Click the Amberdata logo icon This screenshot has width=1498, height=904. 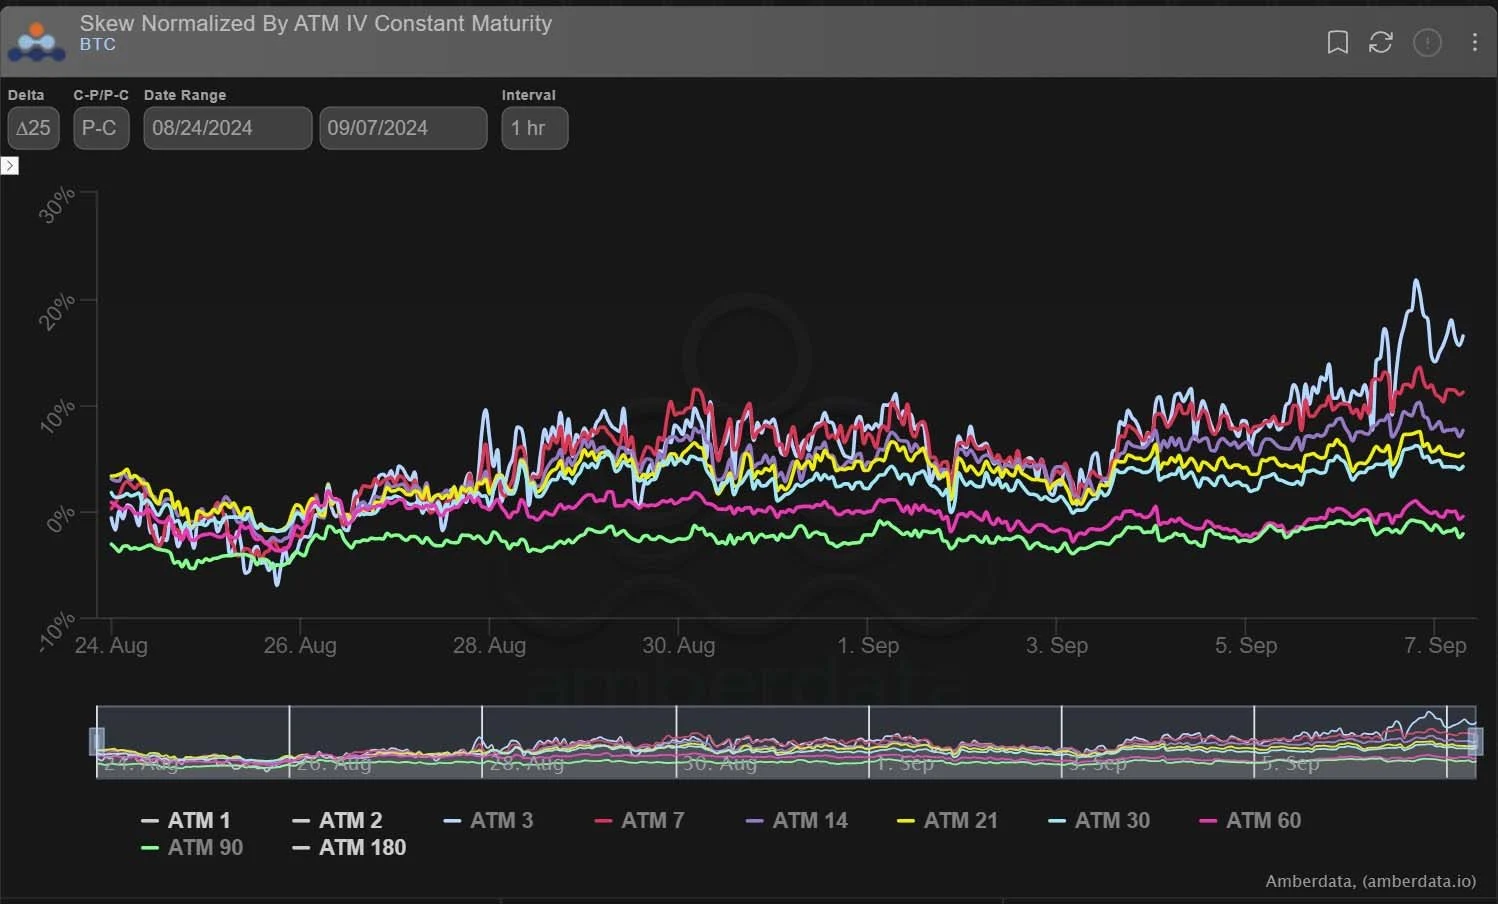point(37,43)
